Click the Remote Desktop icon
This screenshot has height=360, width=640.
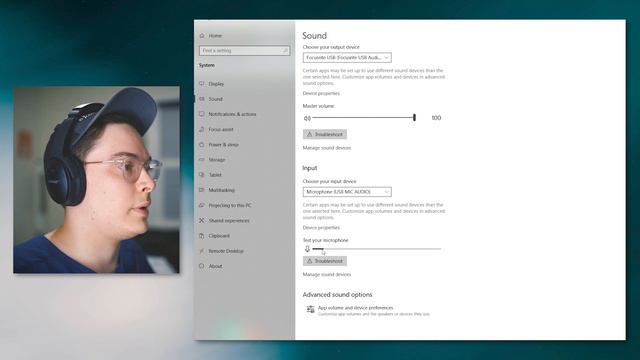(202, 251)
